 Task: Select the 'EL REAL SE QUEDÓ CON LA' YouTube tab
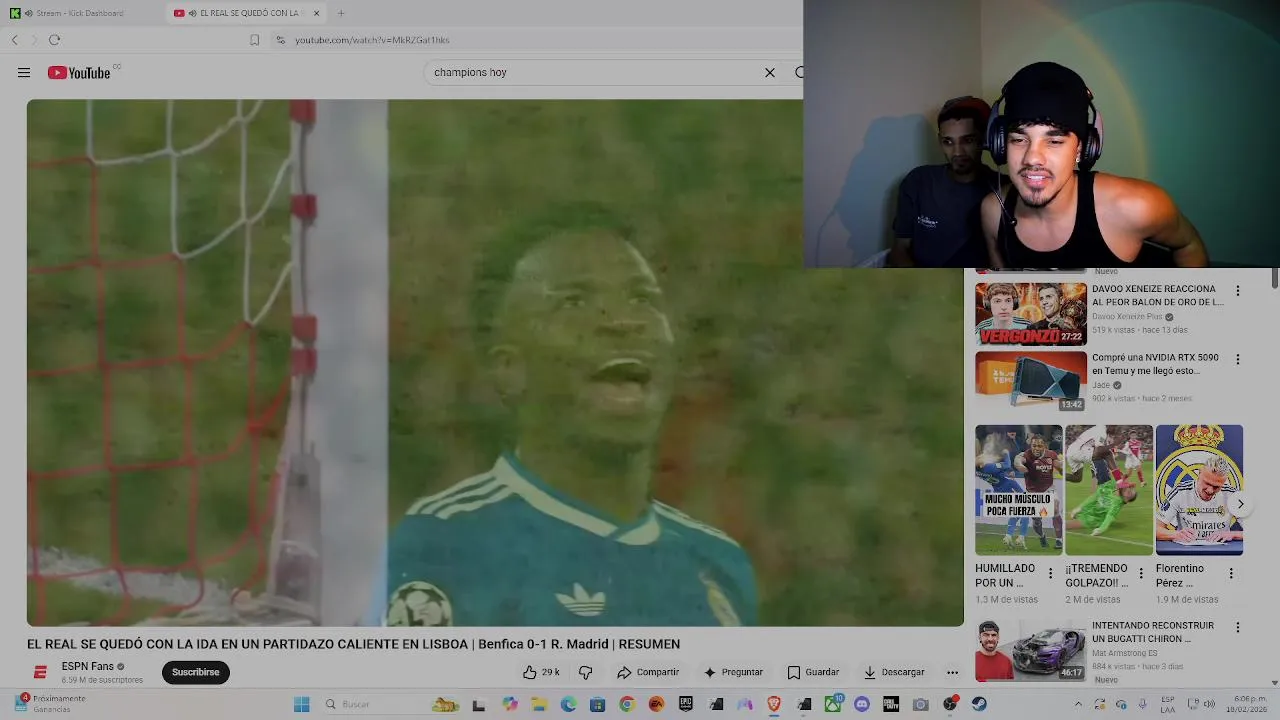(x=248, y=13)
